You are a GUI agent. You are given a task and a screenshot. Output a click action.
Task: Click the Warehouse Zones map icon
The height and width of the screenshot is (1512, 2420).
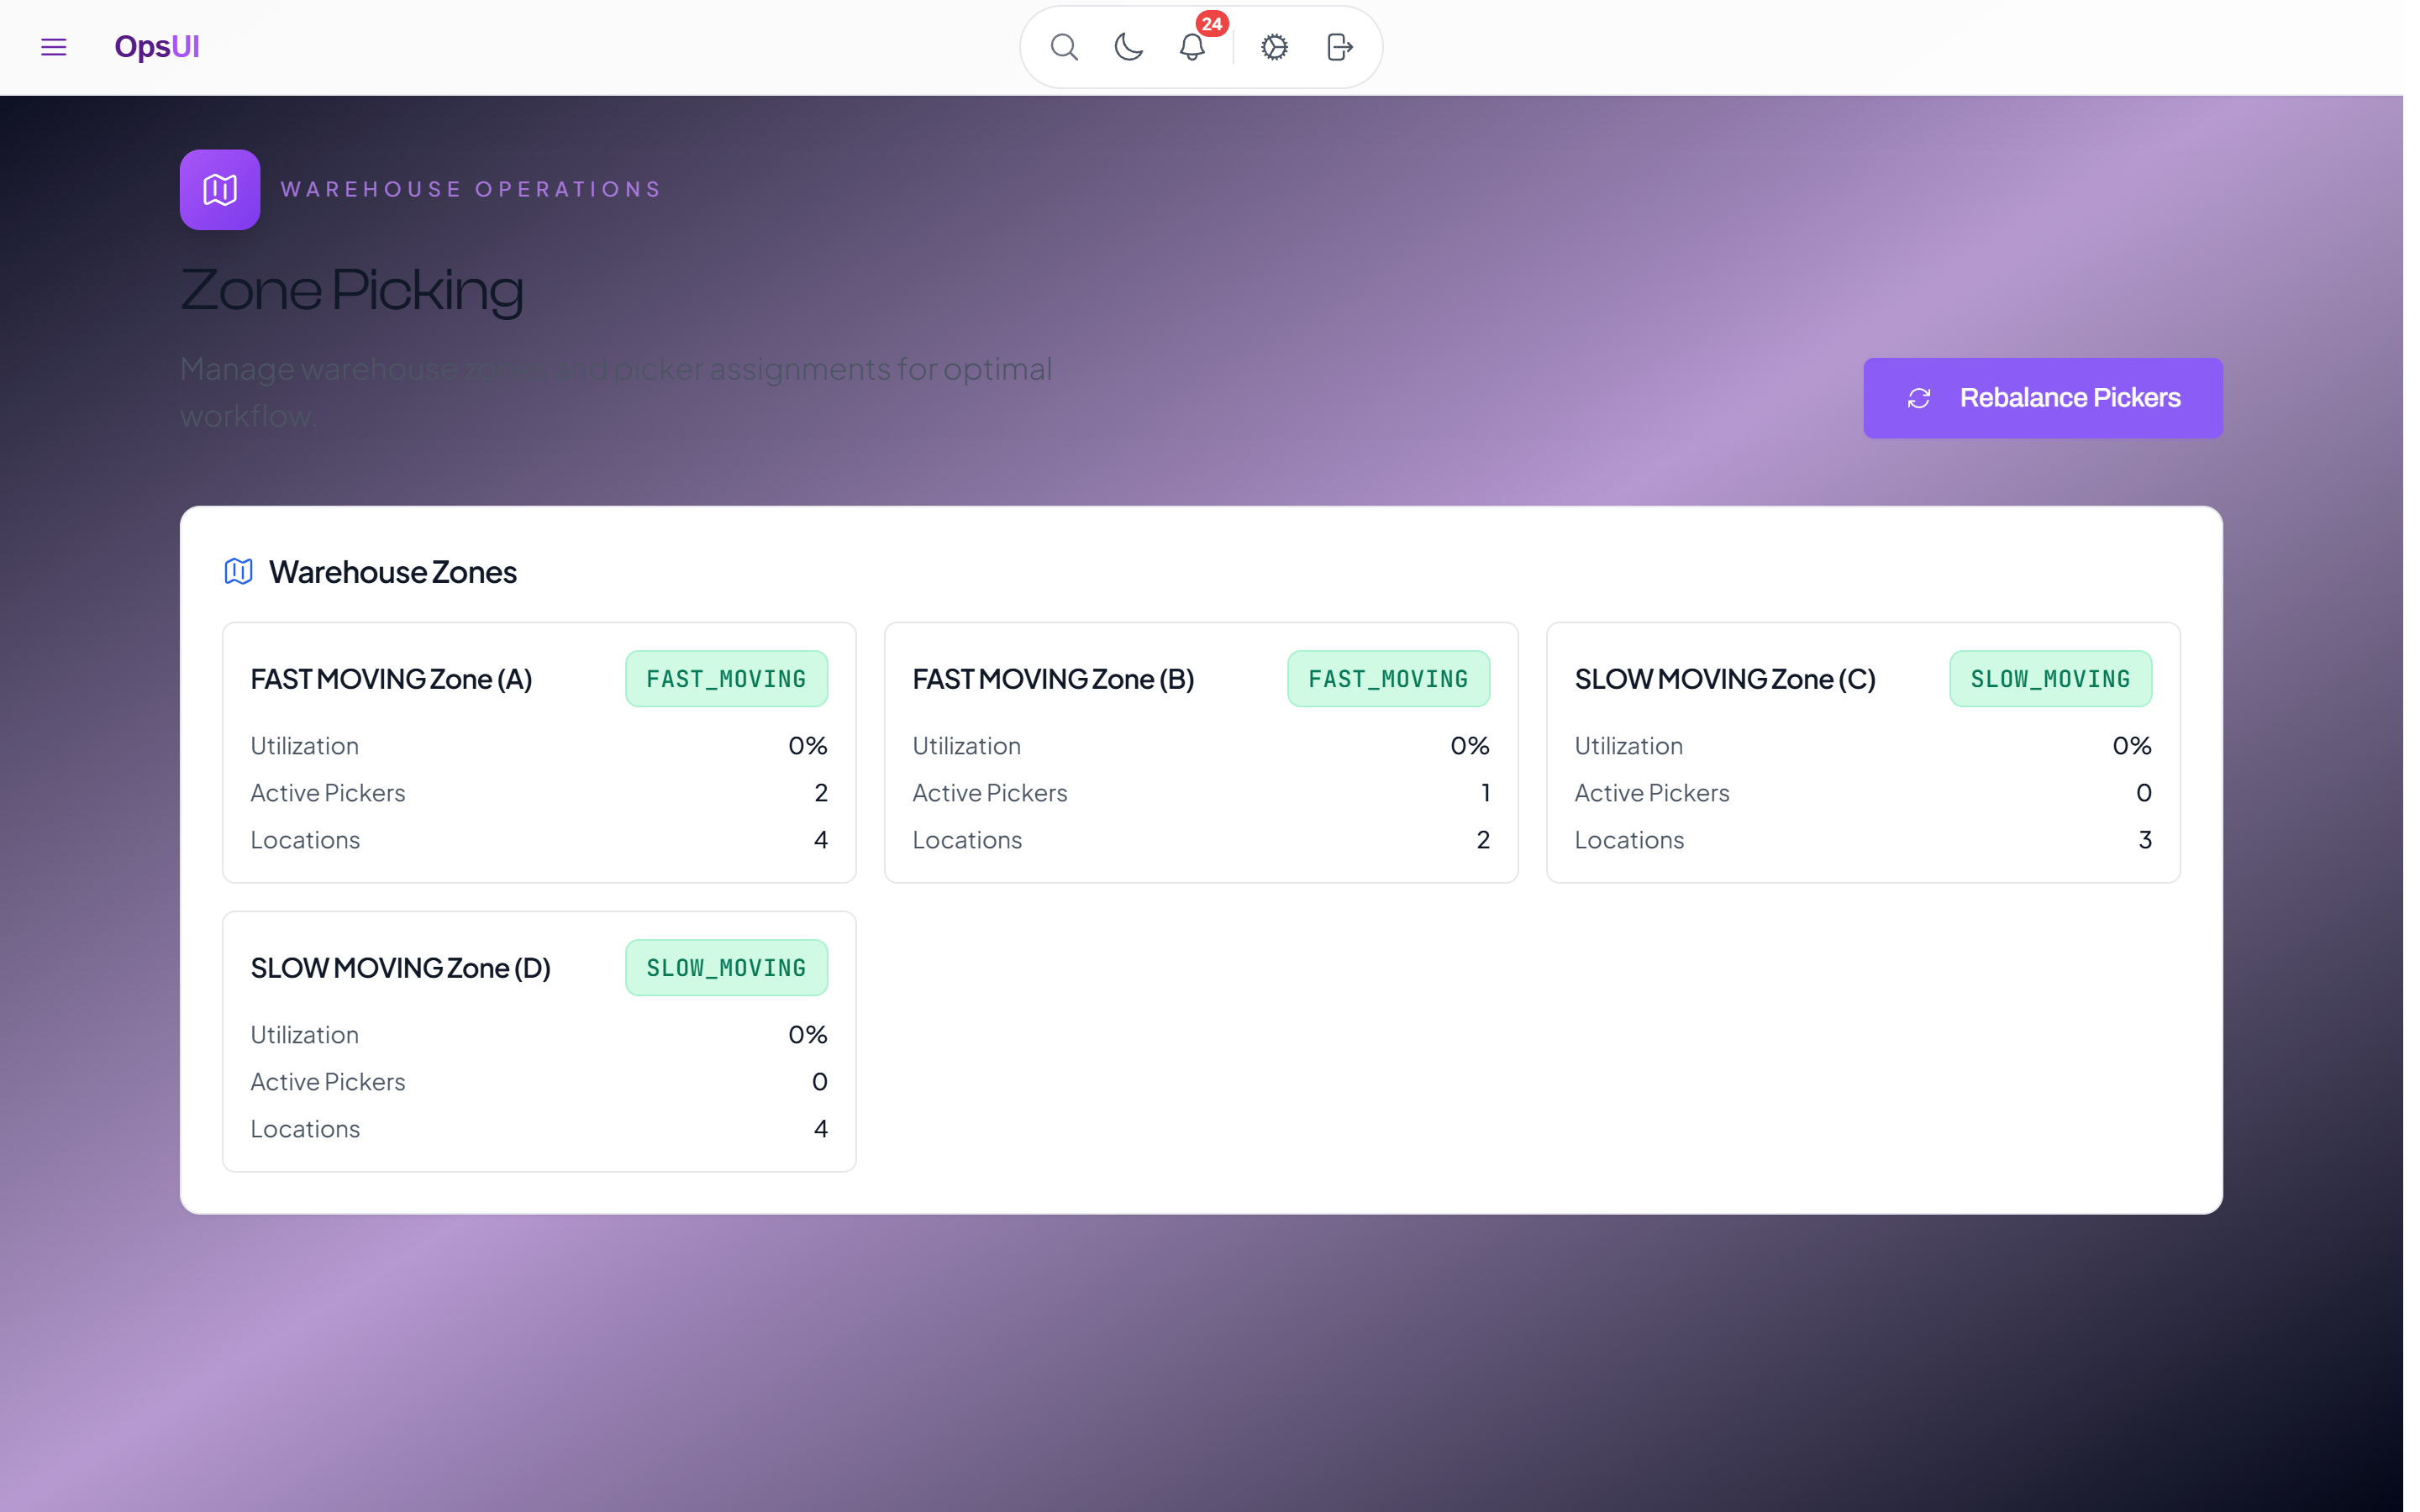(x=238, y=572)
